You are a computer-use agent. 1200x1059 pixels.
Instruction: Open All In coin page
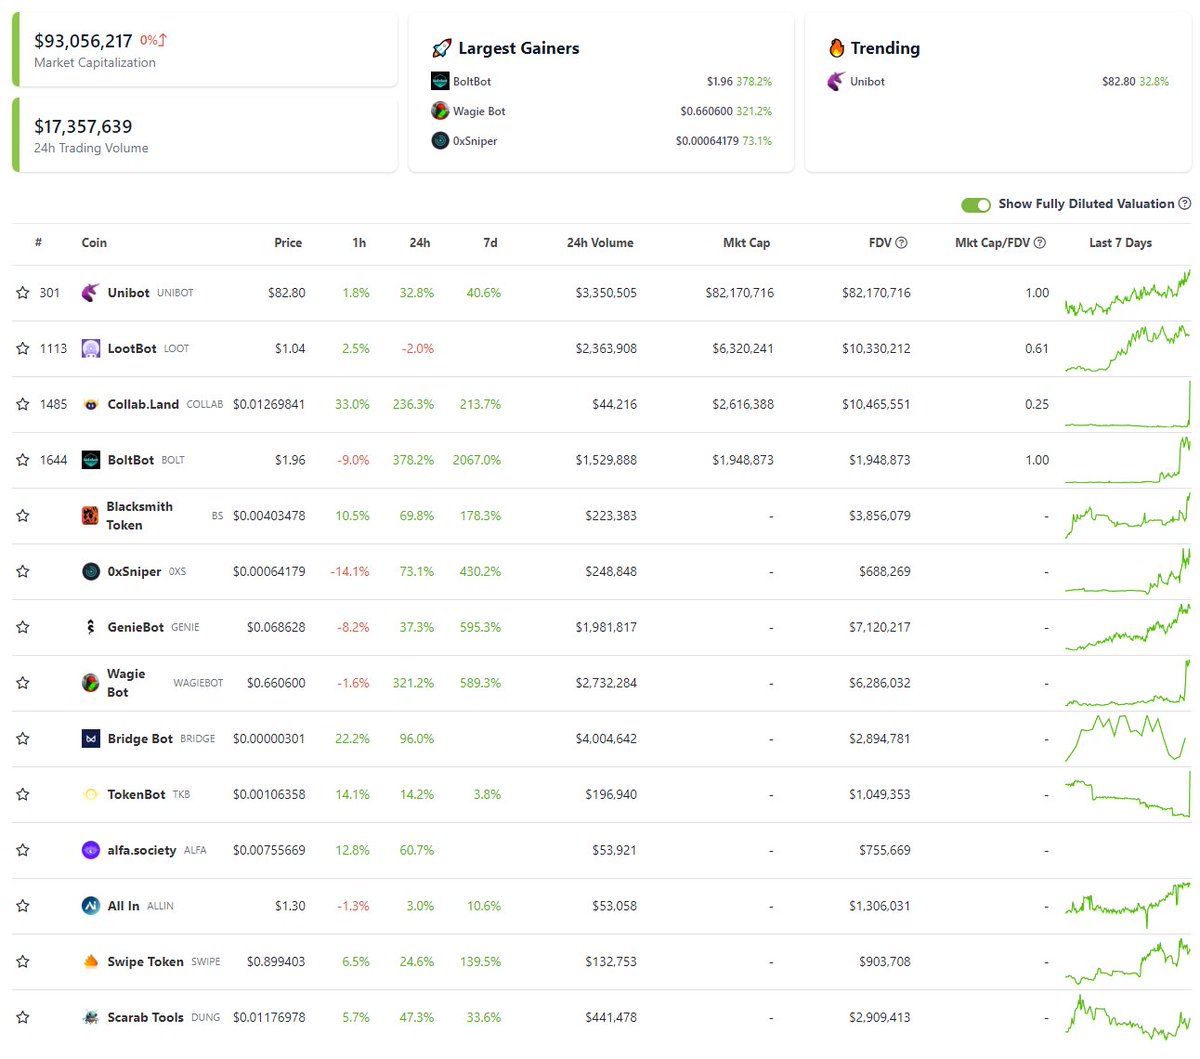(x=123, y=906)
